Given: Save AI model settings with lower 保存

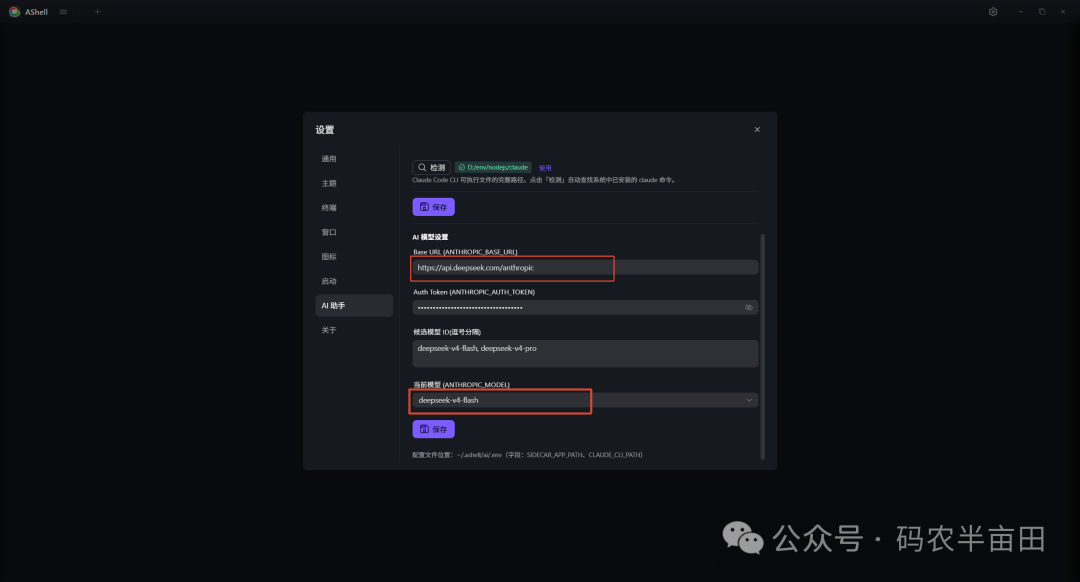Looking at the screenshot, I should coord(433,429).
